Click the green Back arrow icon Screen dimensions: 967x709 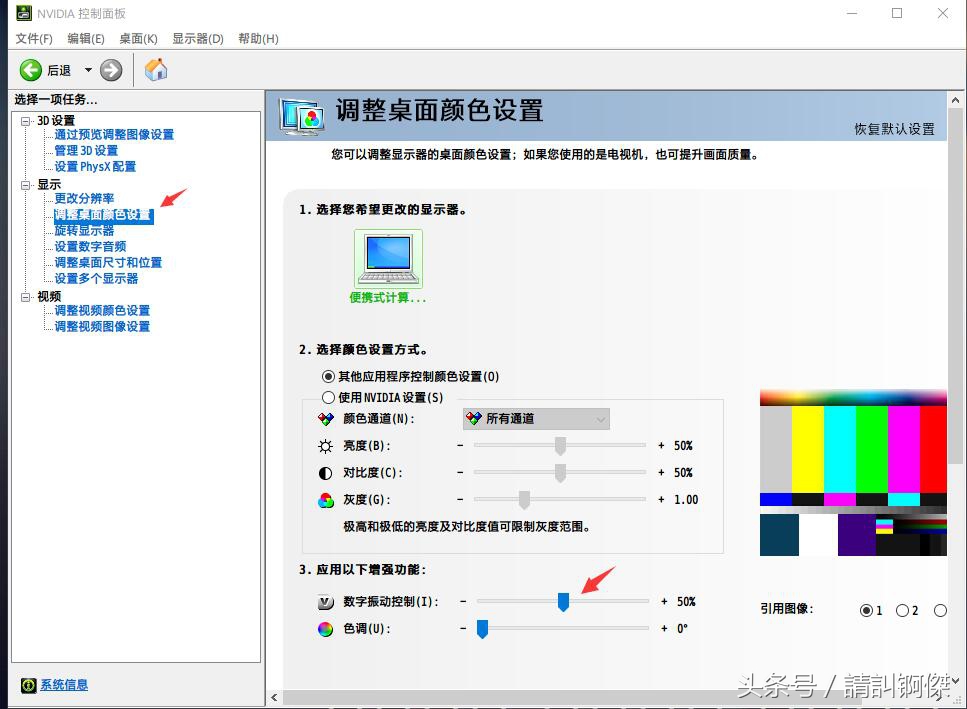coord(31,70)
